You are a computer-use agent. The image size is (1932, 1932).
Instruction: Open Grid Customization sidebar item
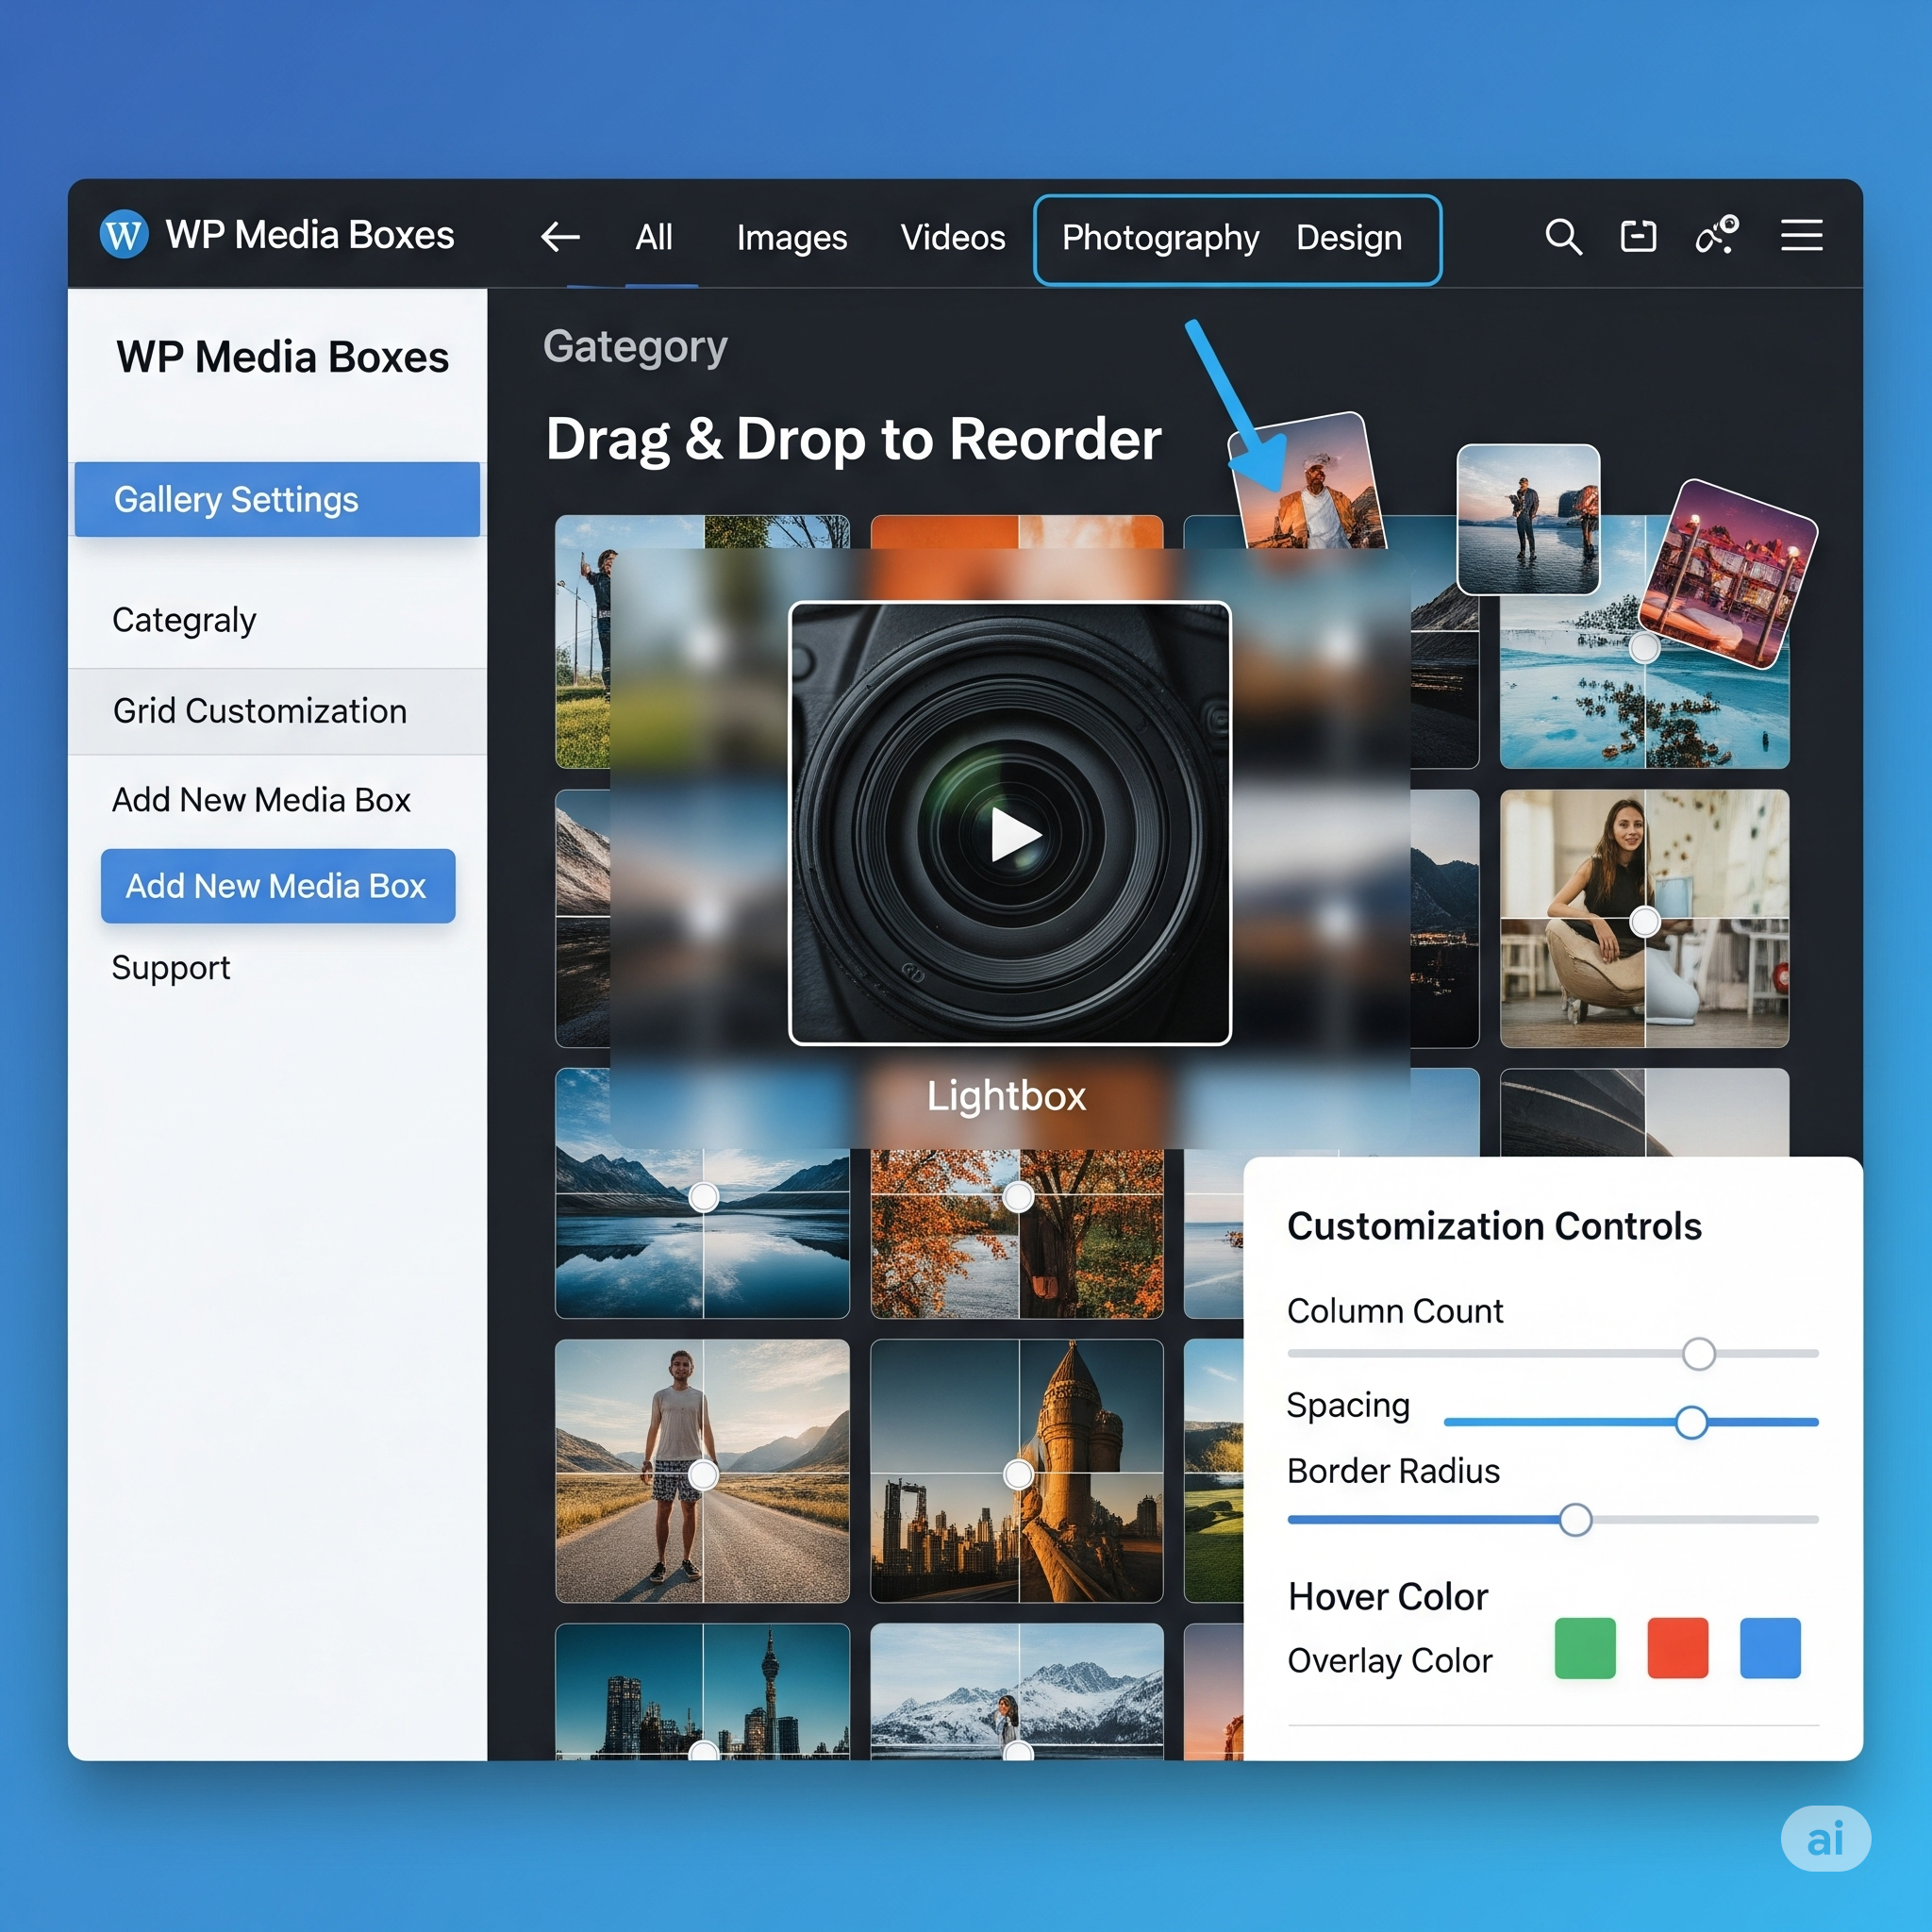[x=260, y=711]
